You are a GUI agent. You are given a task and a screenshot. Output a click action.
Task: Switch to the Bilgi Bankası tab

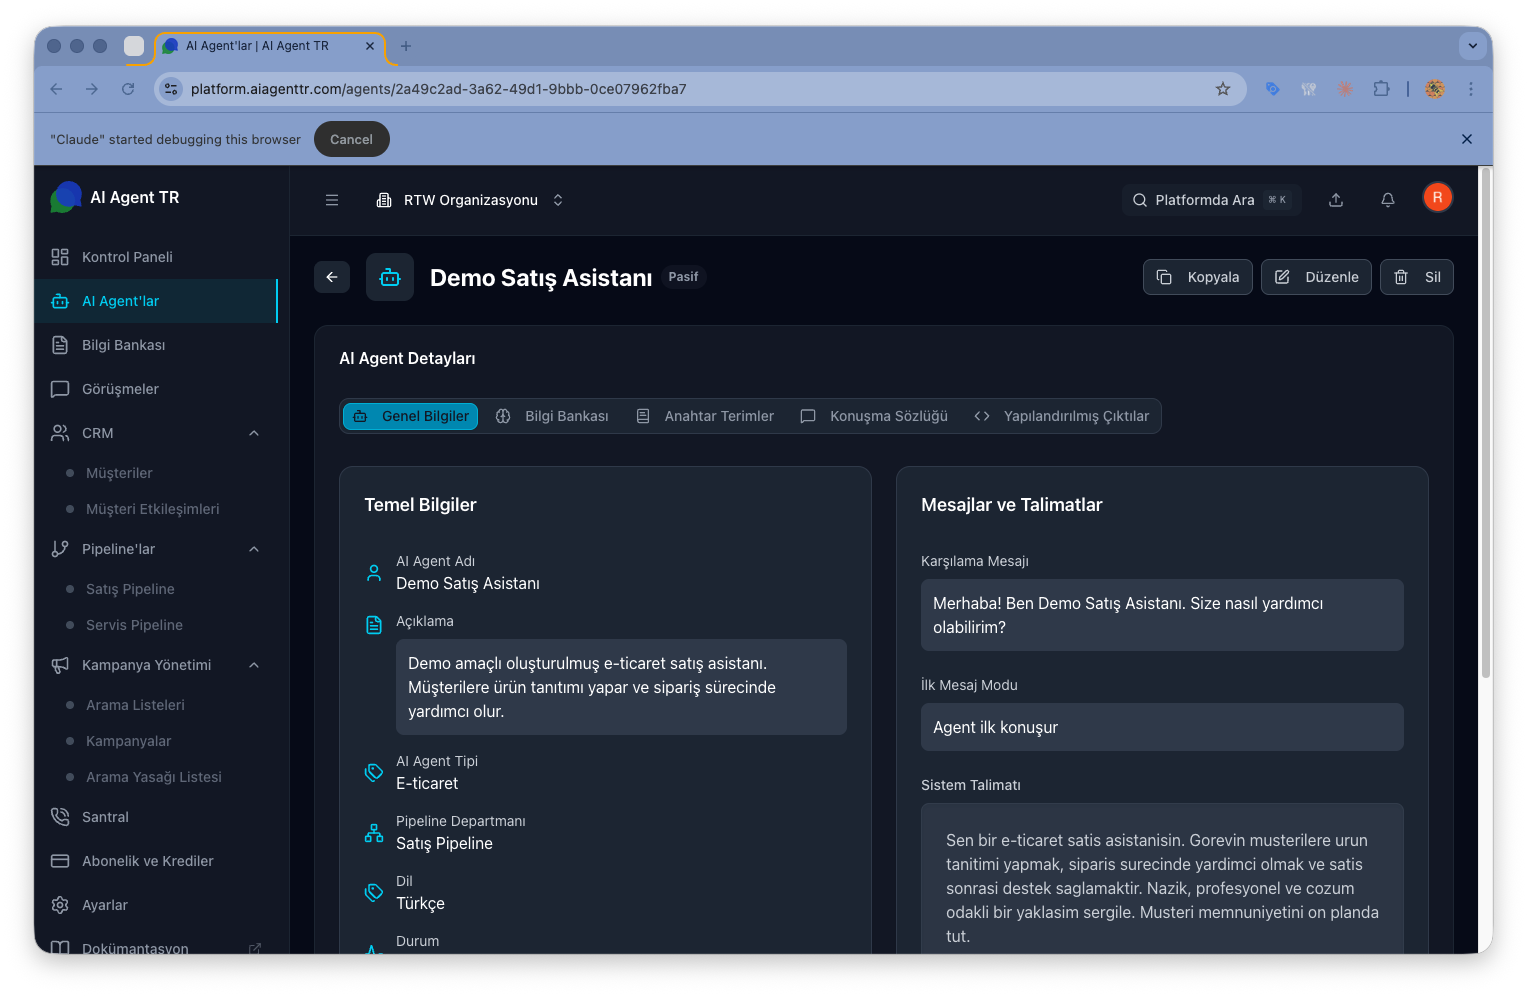pyautogui.click(x=552, y=416)
